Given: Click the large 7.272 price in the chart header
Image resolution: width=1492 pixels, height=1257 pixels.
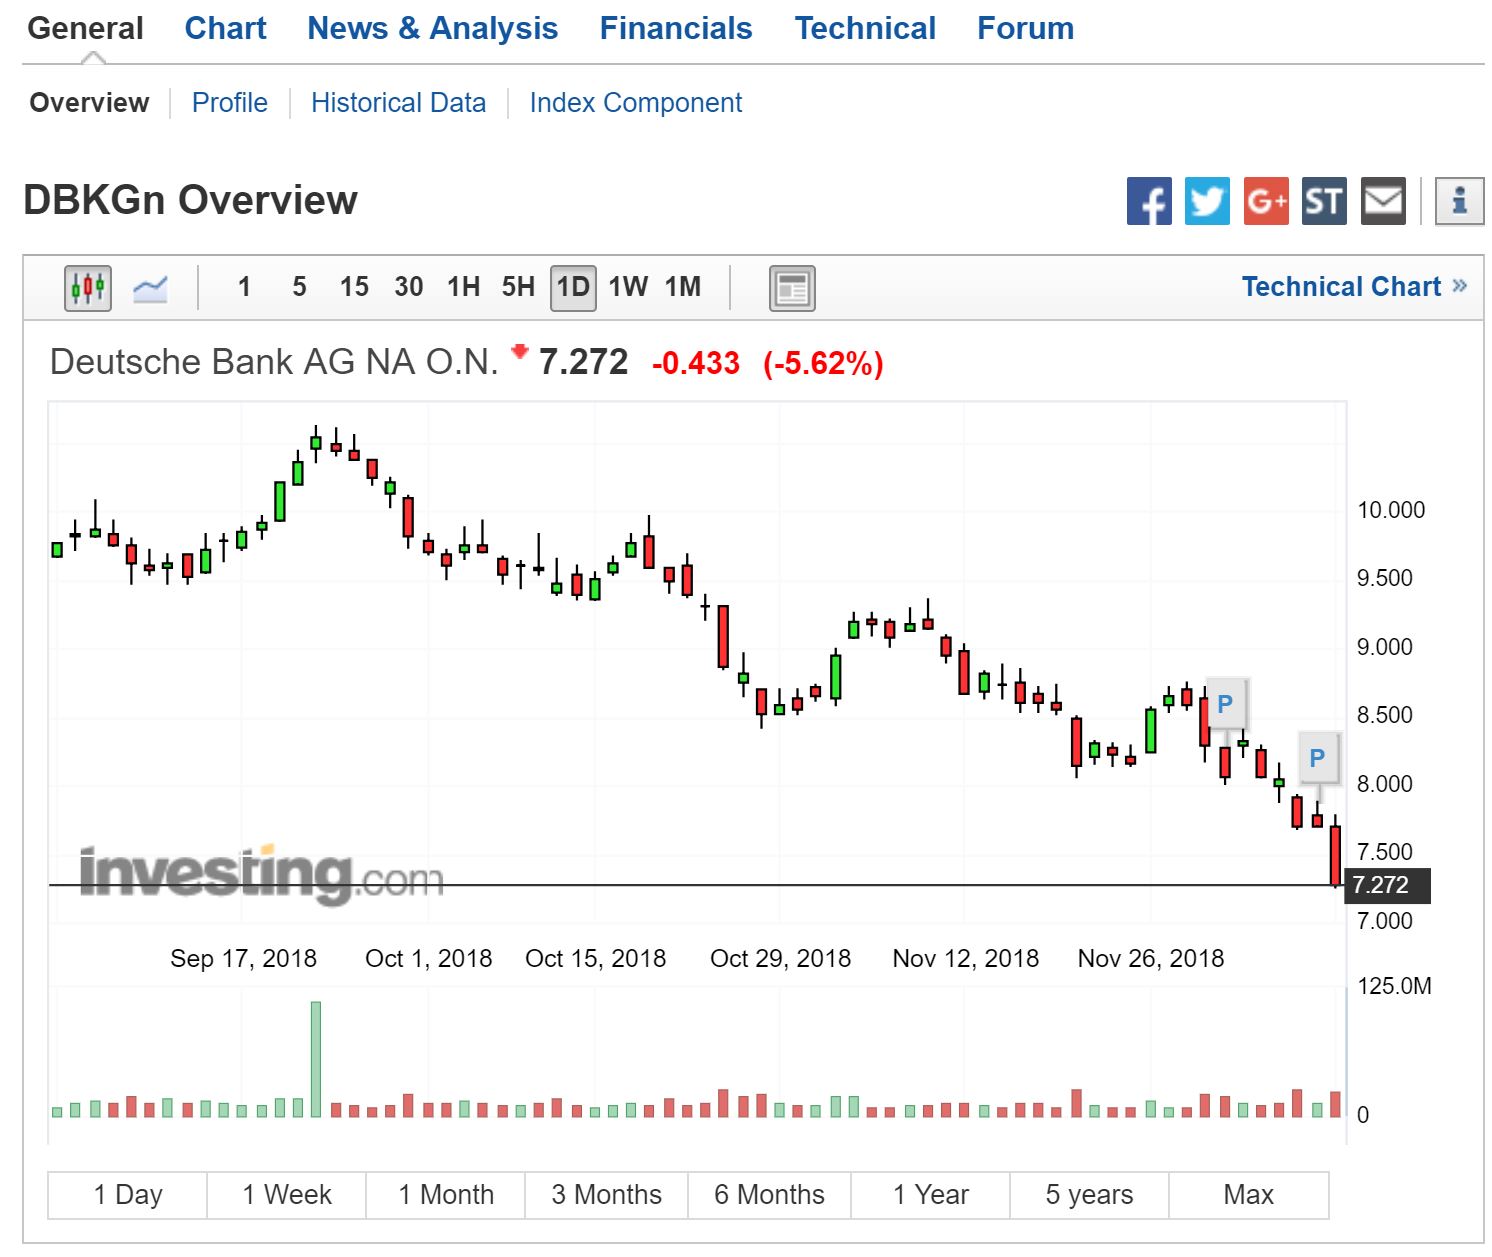Looking at the screenshot, I should [x=584, y=362].
